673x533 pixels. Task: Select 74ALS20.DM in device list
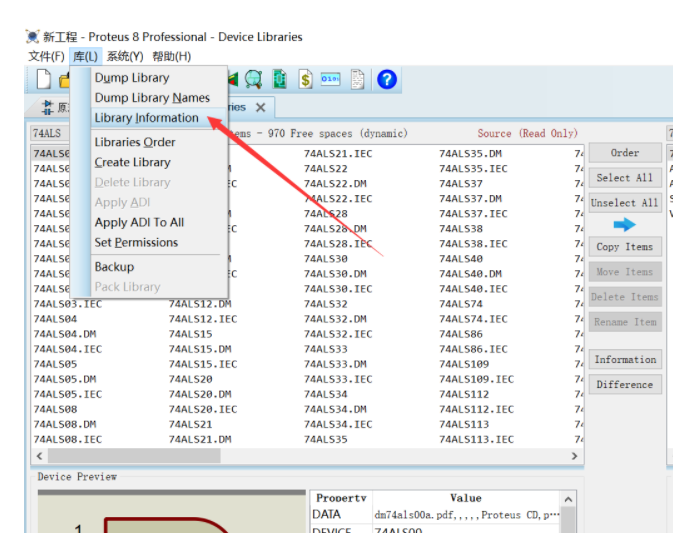[x=200, y=394]
